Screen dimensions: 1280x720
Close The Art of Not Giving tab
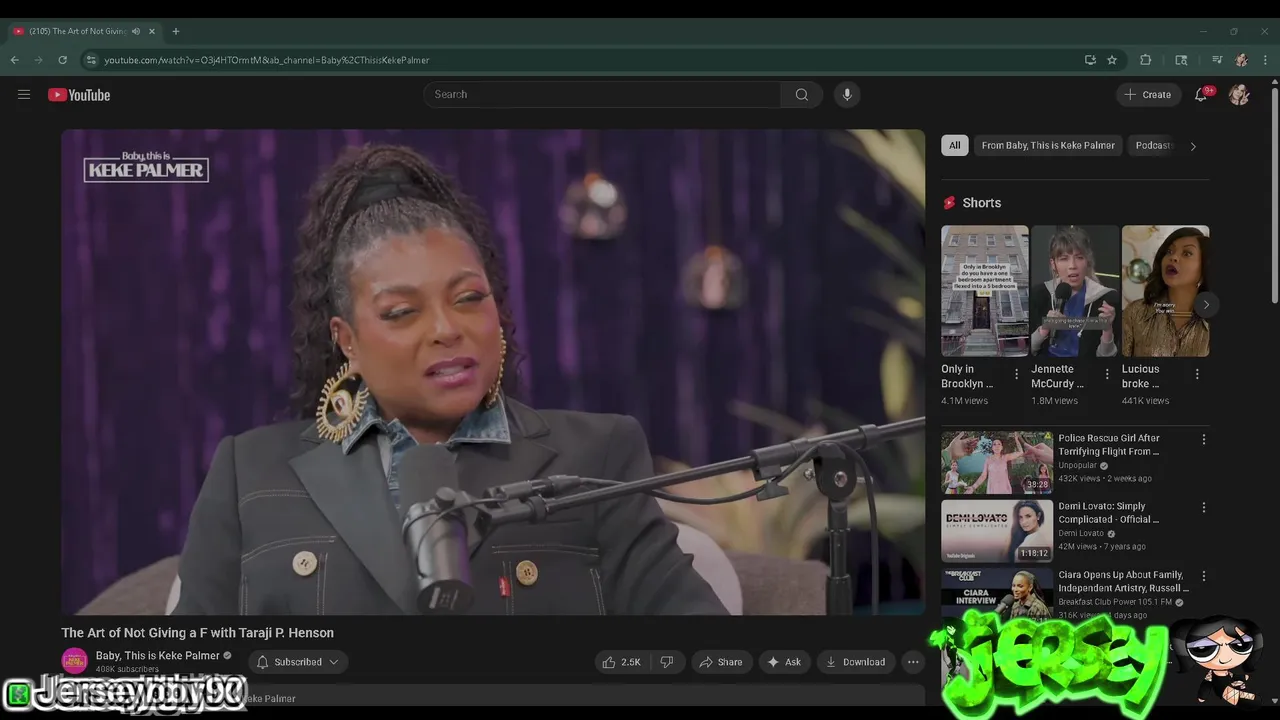tap(152, 31)
